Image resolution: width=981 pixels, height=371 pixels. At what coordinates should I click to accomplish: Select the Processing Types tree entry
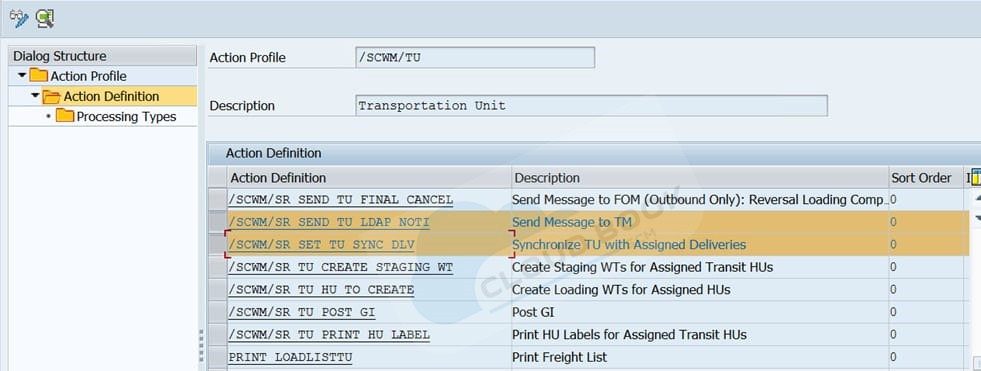pyautogui.click(x=126, y=117)
